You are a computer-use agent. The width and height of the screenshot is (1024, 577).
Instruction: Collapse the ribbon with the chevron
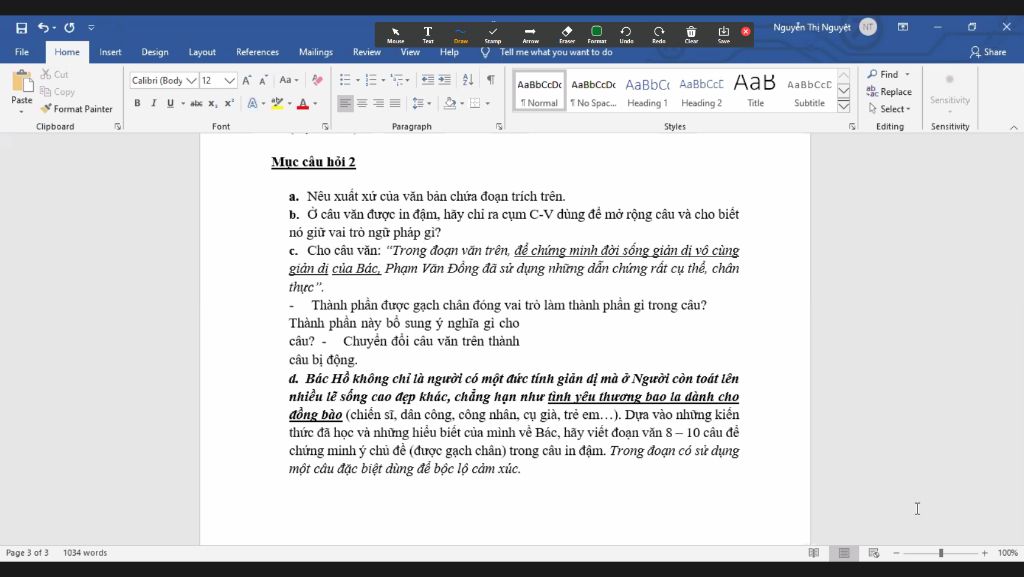click(x=1014, y=127)
